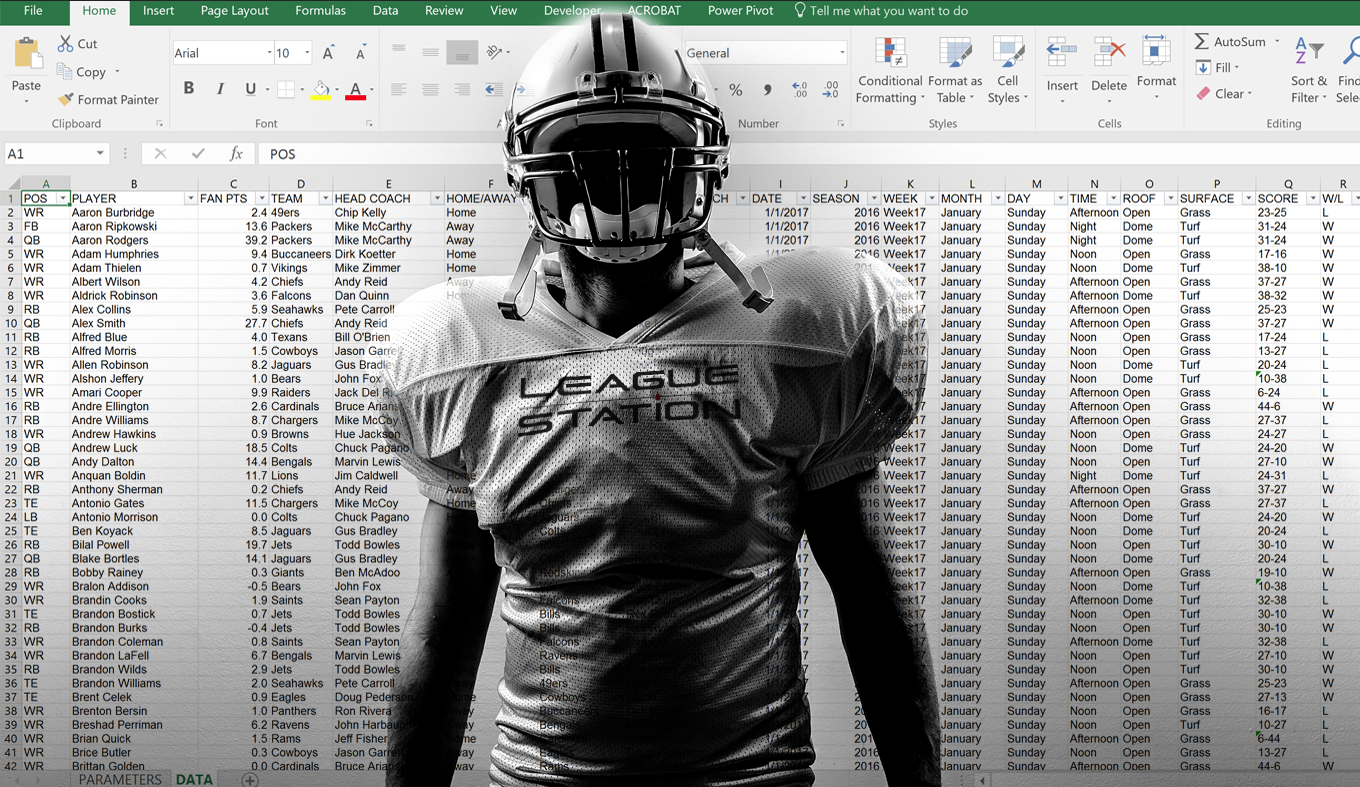Click the Align Left icon
This screenshot has width=1360, height=787.
point(398,89)
